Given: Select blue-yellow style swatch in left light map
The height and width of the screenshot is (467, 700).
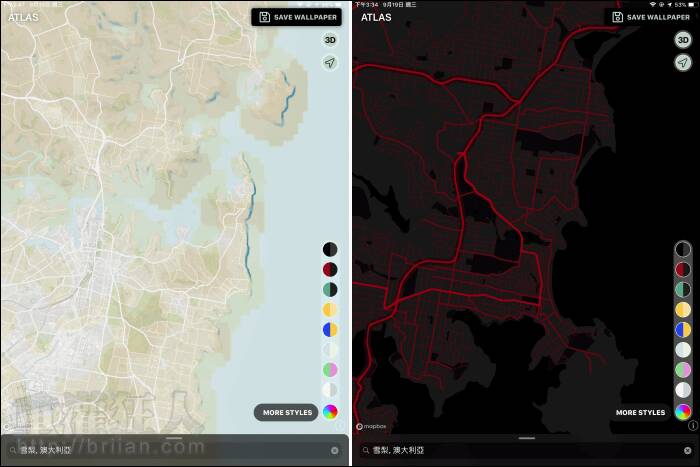Looking at the screenshot, I should [x=330, y=329].
